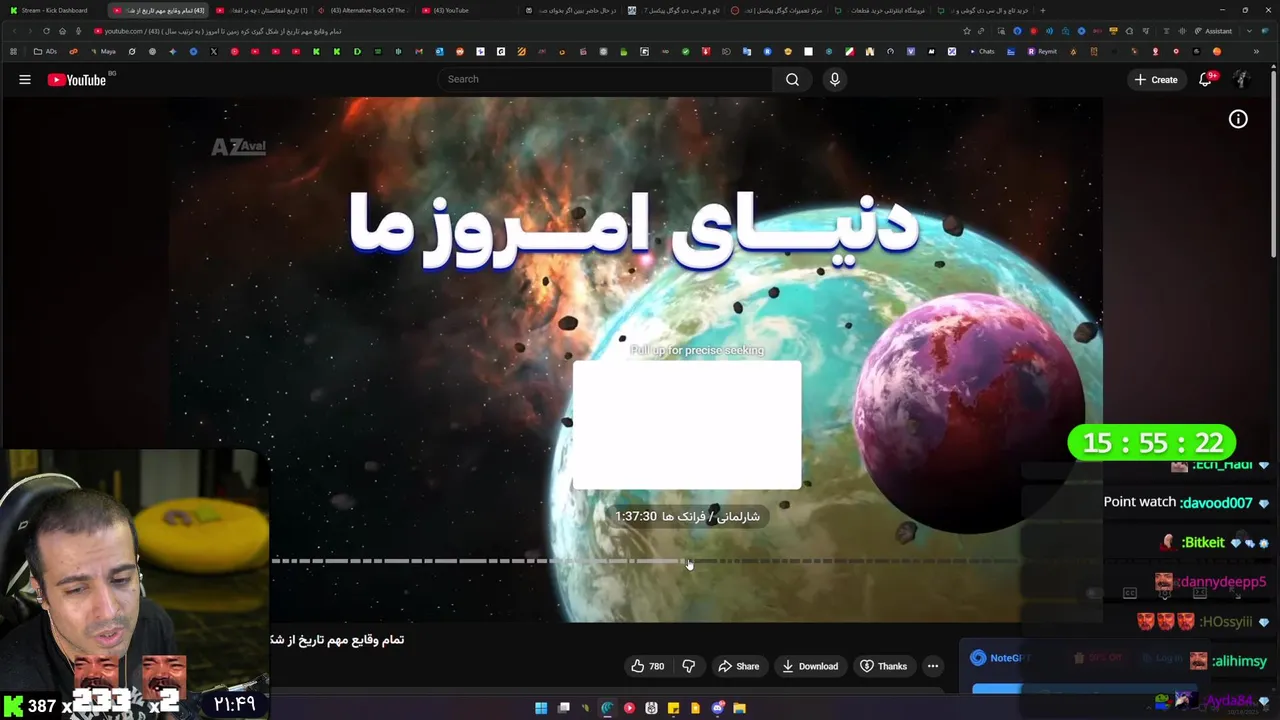The width and height of the screenshot is (1280, 720).
Task: Start voice search with microphone icon
Action: [835, 79]
